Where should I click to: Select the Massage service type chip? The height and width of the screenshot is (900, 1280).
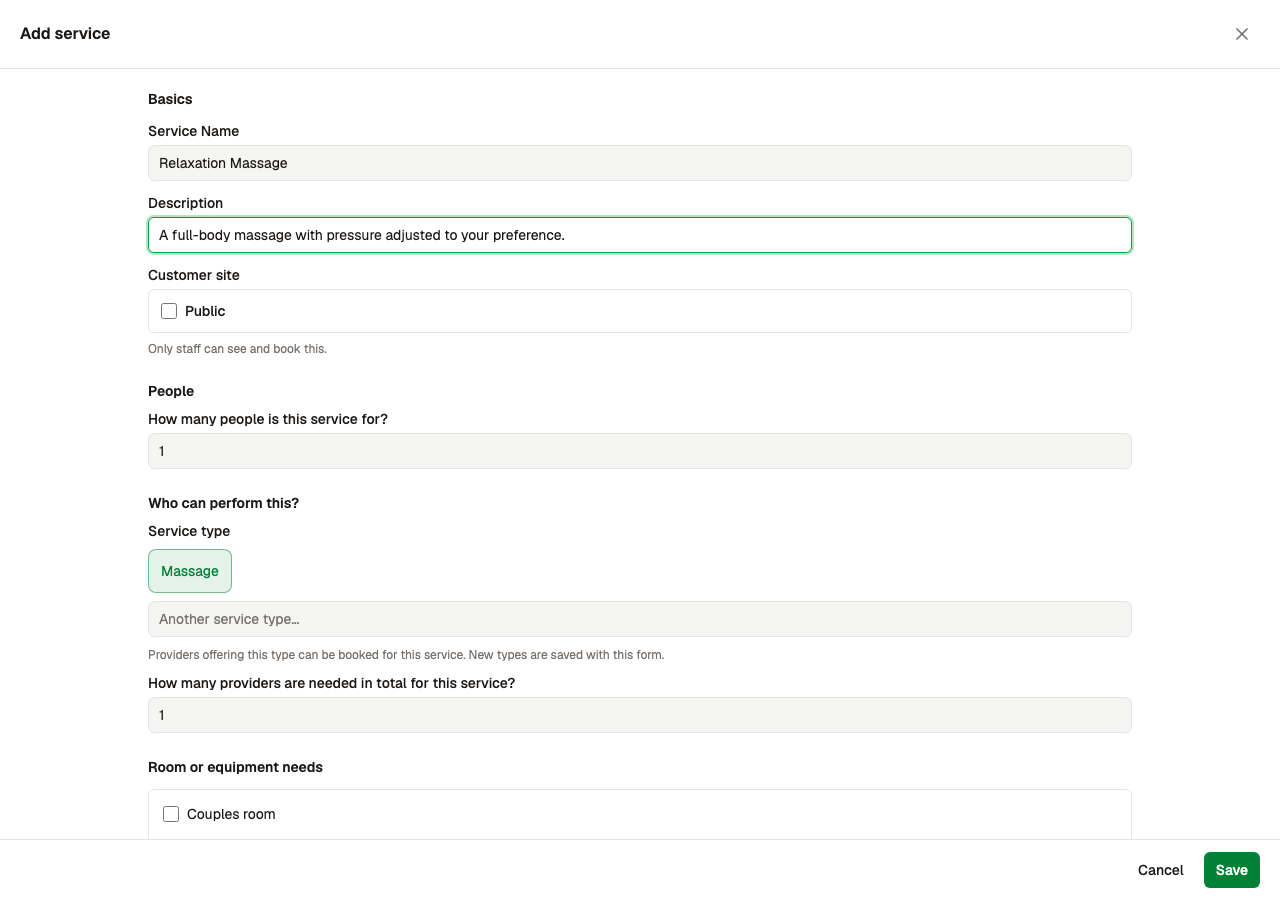point(190,571)
